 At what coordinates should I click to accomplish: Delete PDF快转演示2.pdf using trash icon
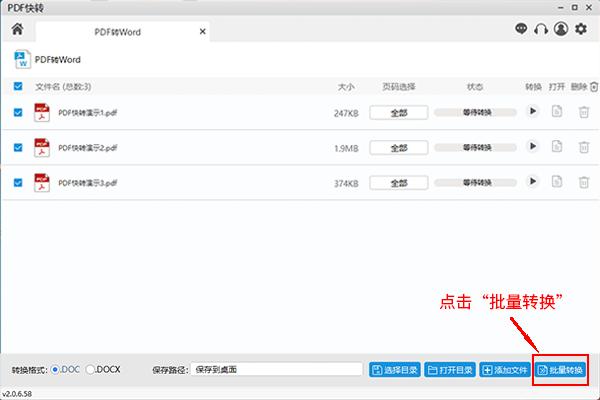tap(584, 147)
